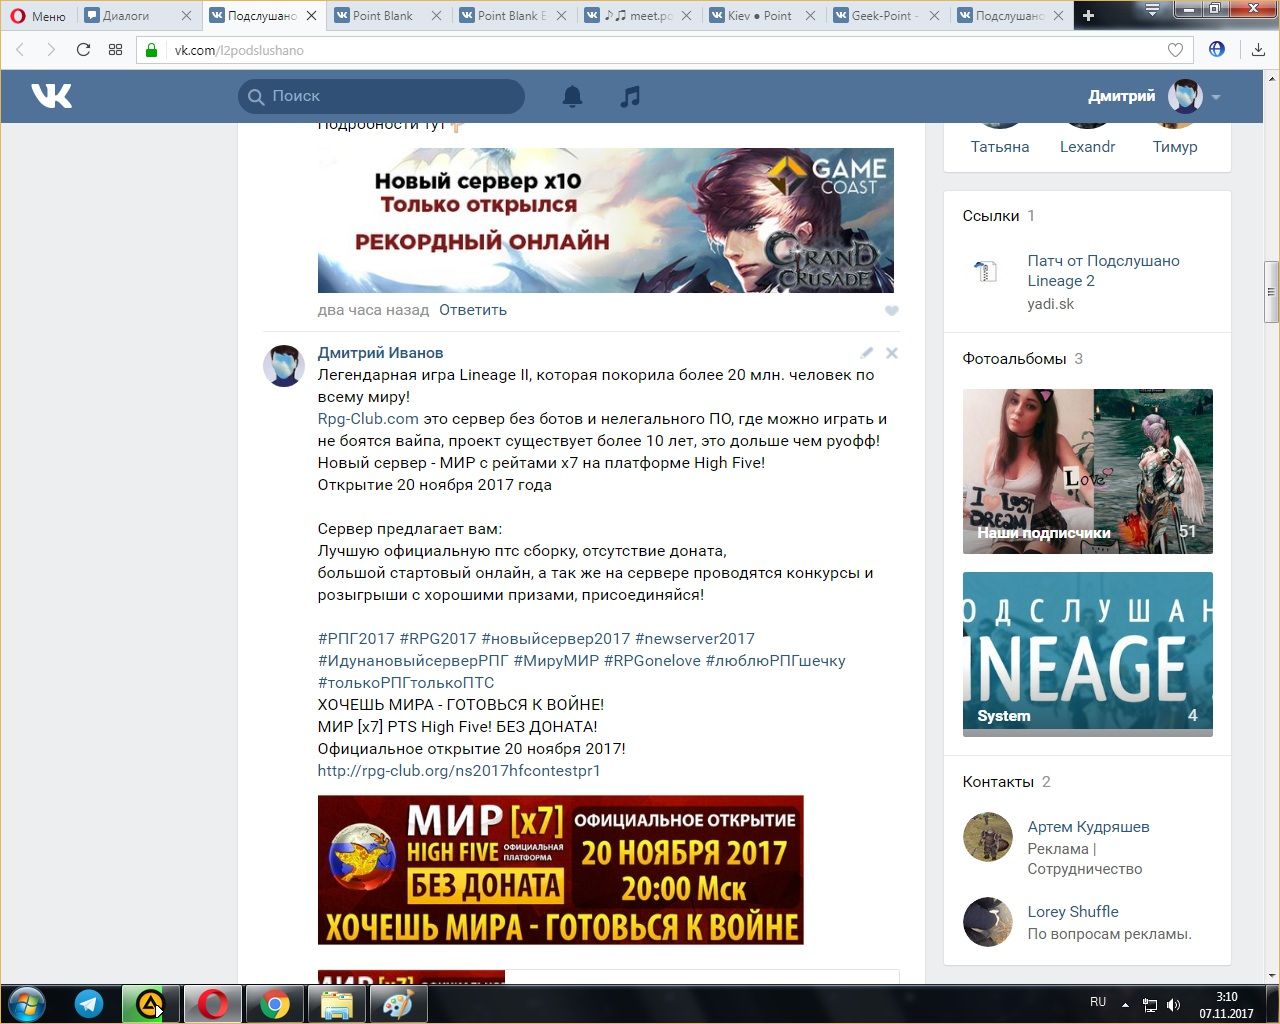Click Артем Кудряшев contact avatar

point(987,837)
